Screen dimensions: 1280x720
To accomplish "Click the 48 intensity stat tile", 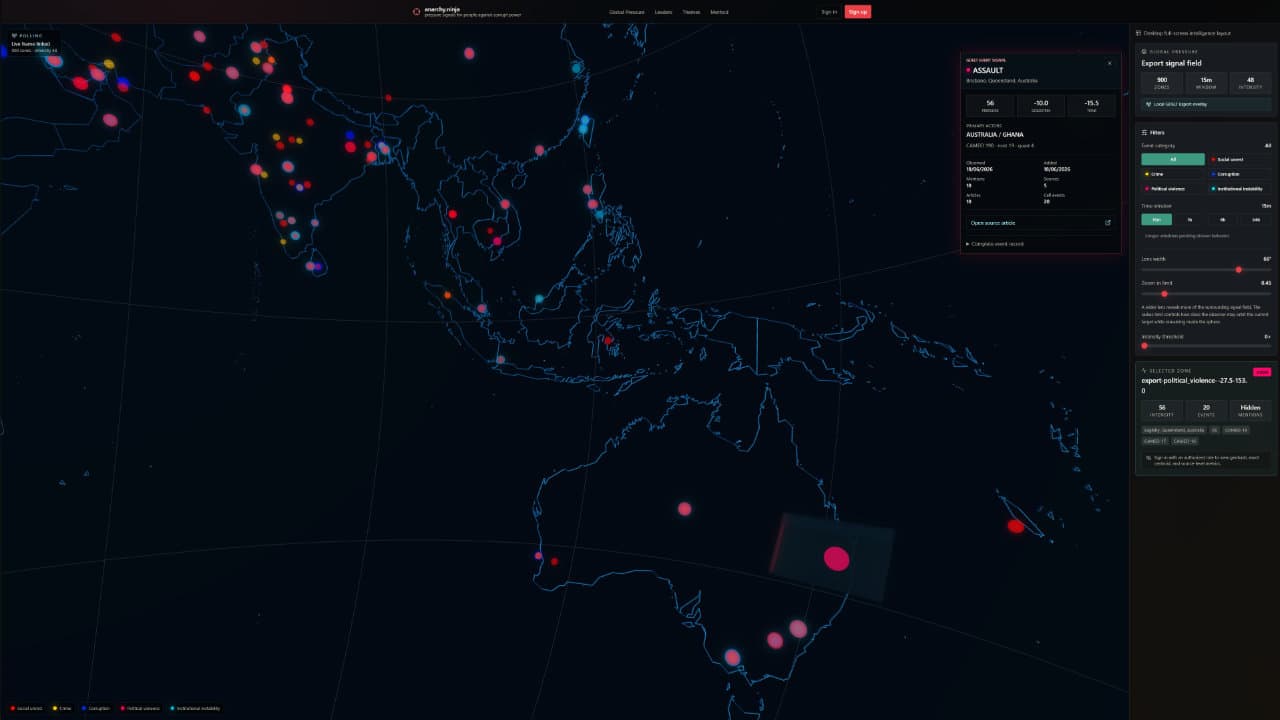I will [1250, 83].
